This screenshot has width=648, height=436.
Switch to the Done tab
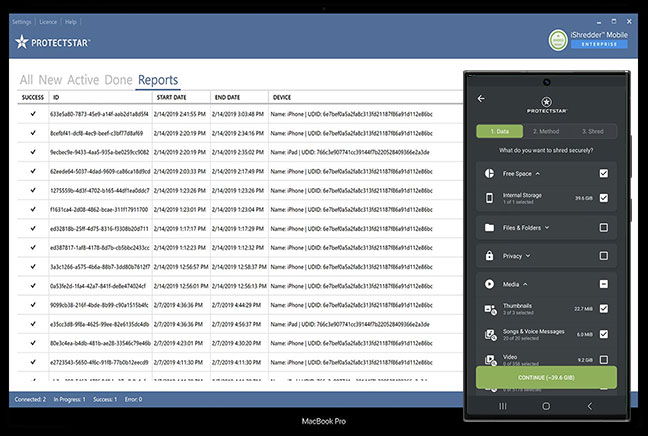pyautogui.click(x=118, y=80)
